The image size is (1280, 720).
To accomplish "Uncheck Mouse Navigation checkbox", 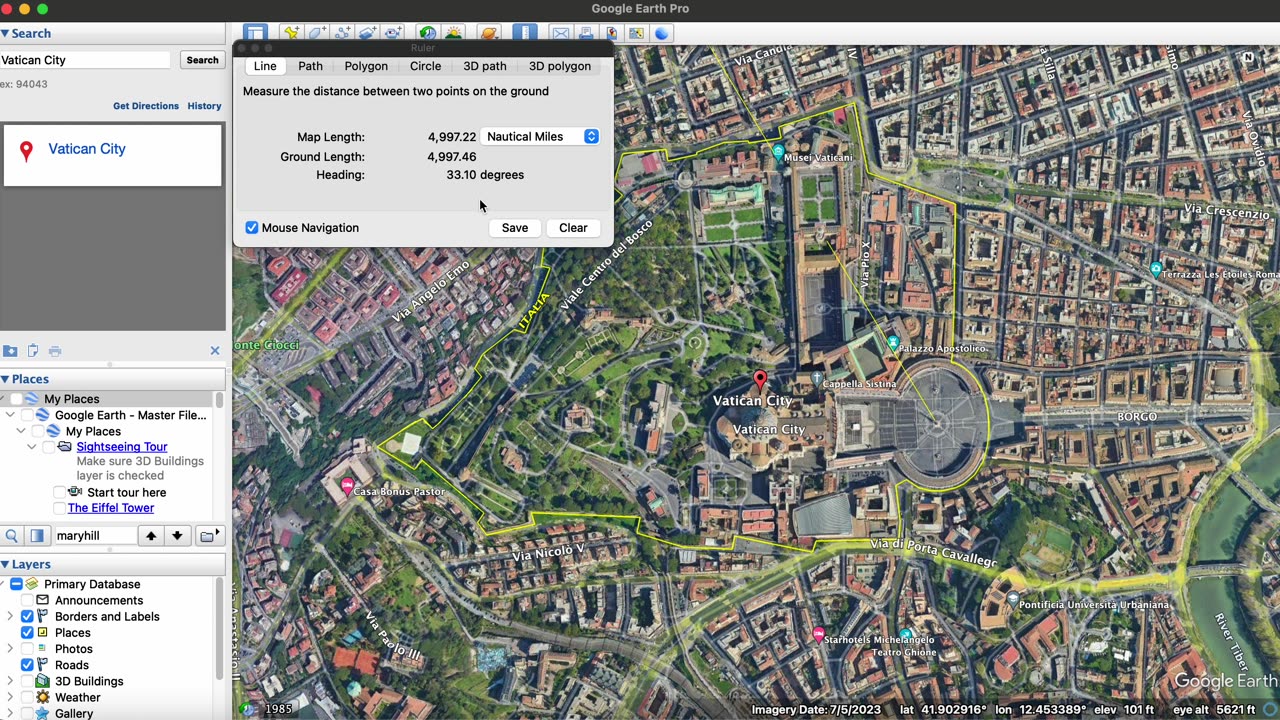I will tap(252, 228).
